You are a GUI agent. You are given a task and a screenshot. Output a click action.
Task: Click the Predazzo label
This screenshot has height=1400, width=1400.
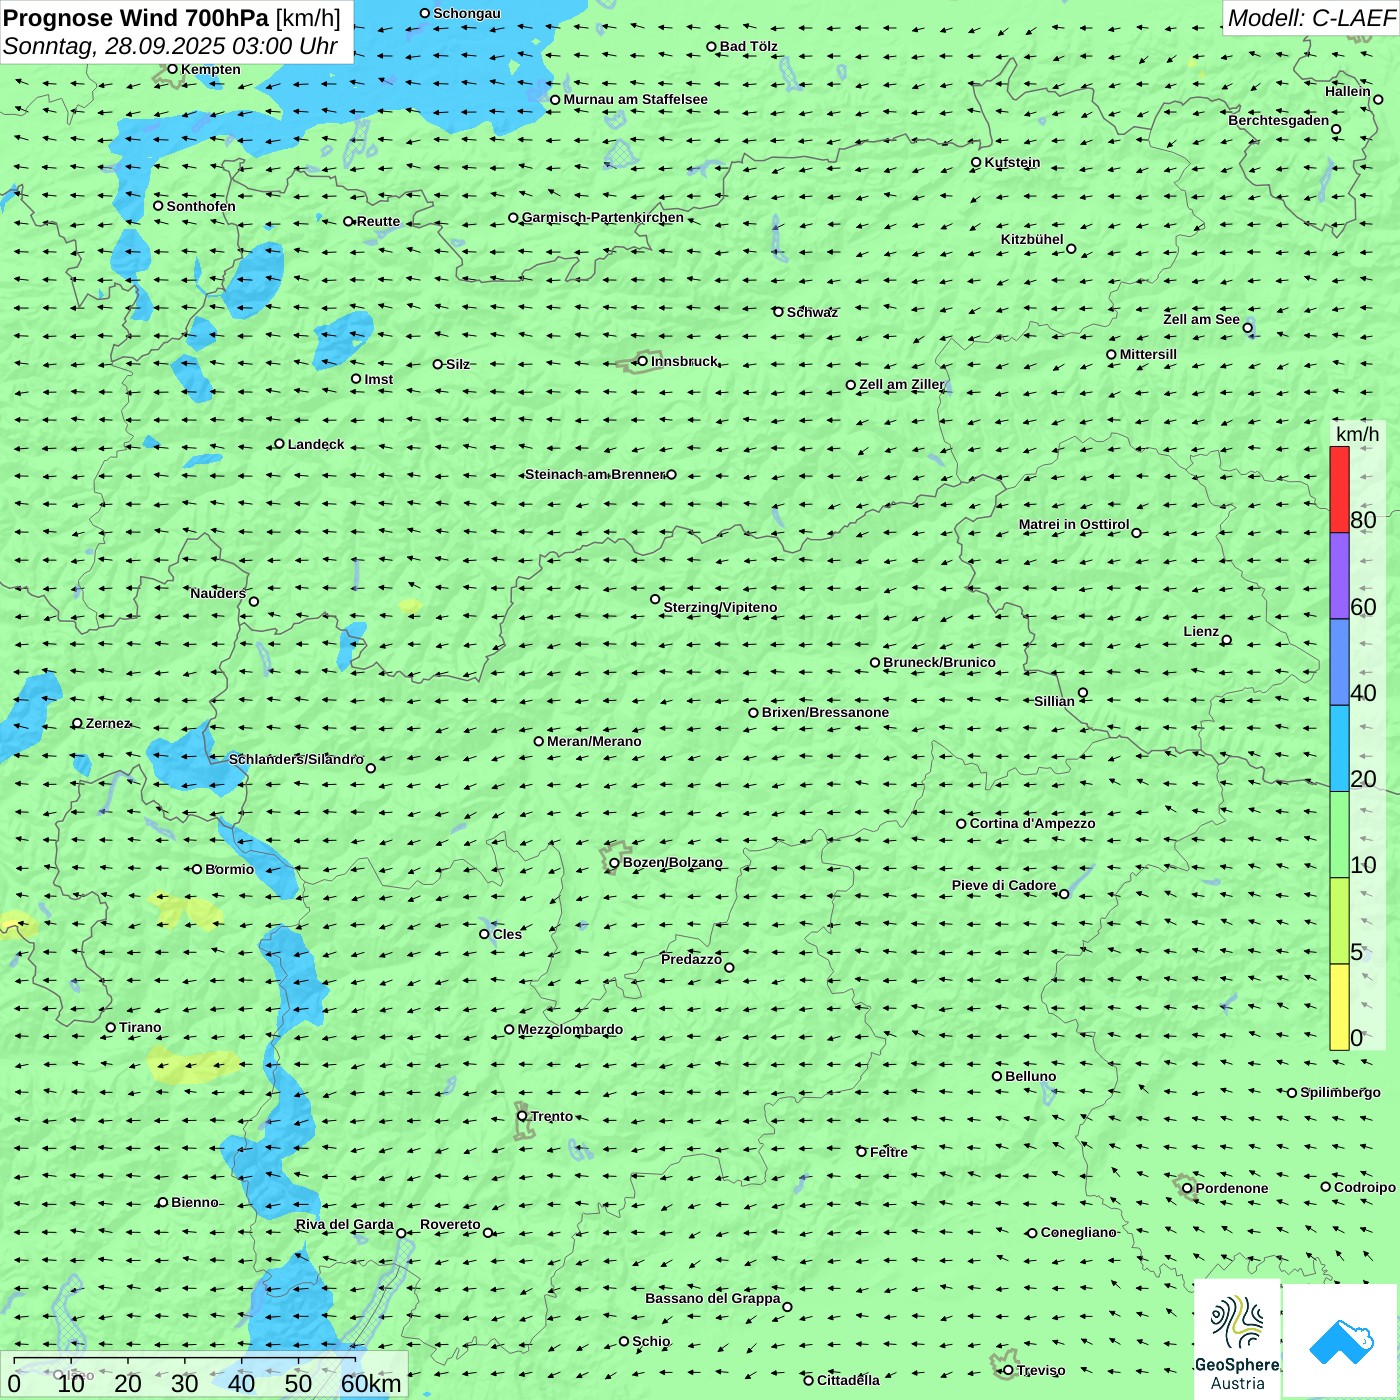pyautogui.click(x=691, y=959)
